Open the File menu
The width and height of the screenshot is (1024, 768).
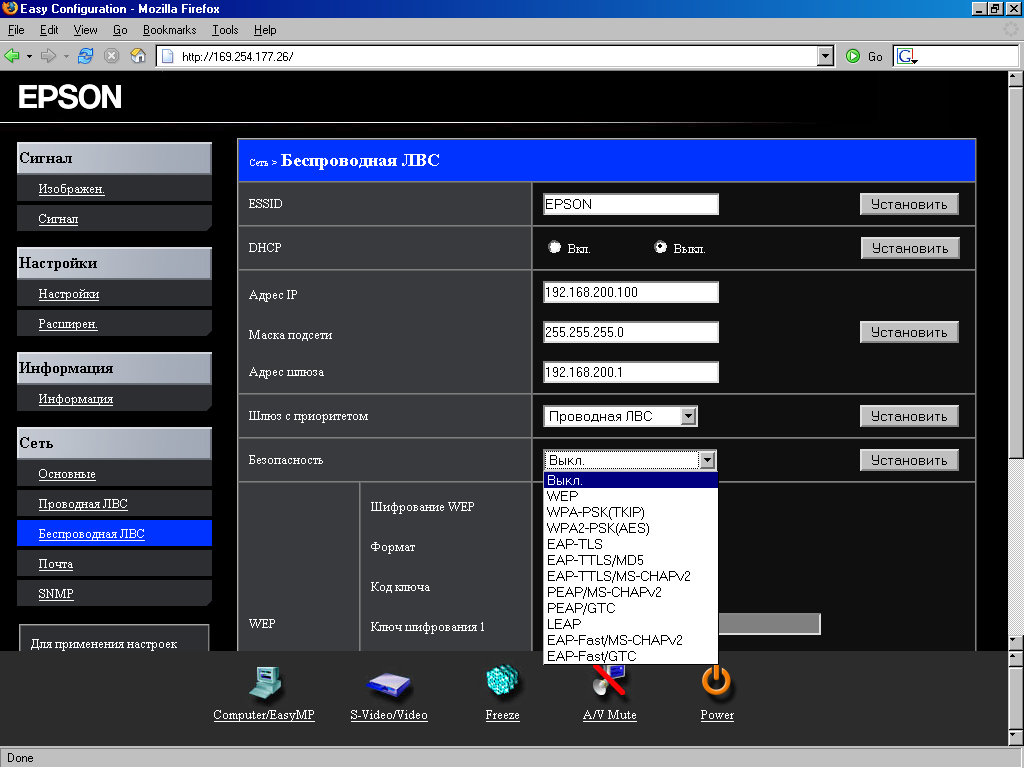(x=16, y=30)
